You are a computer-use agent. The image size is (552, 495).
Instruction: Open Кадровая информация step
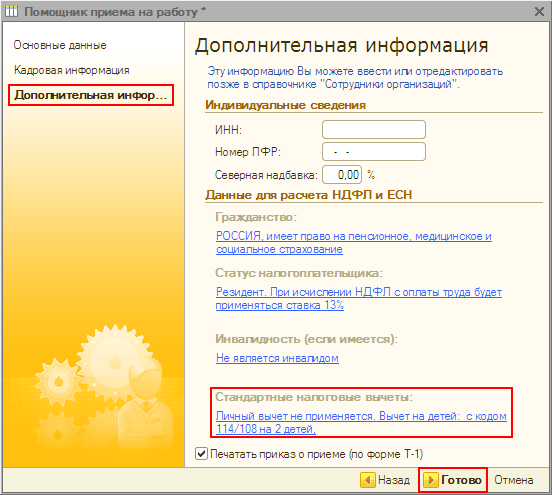(72, 70)
